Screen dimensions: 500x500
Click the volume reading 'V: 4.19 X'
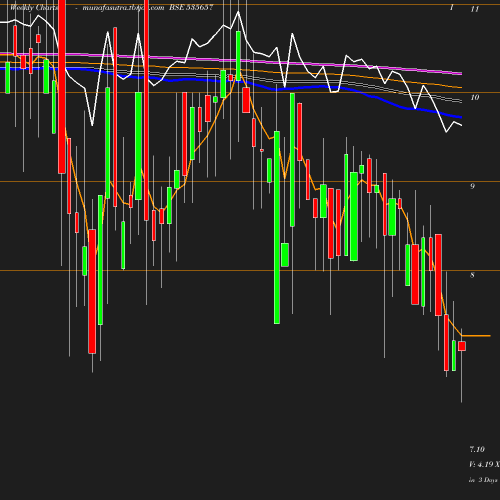click(x=484, y=464)
